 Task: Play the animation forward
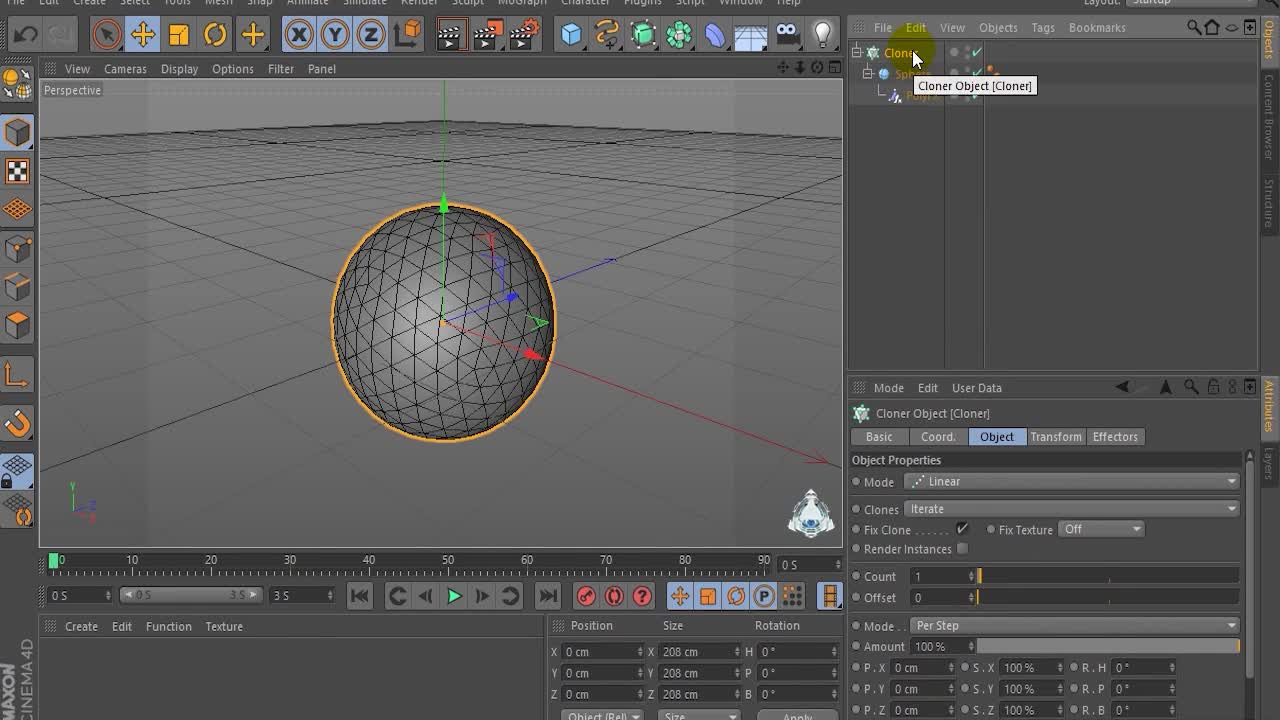[453, 597]
